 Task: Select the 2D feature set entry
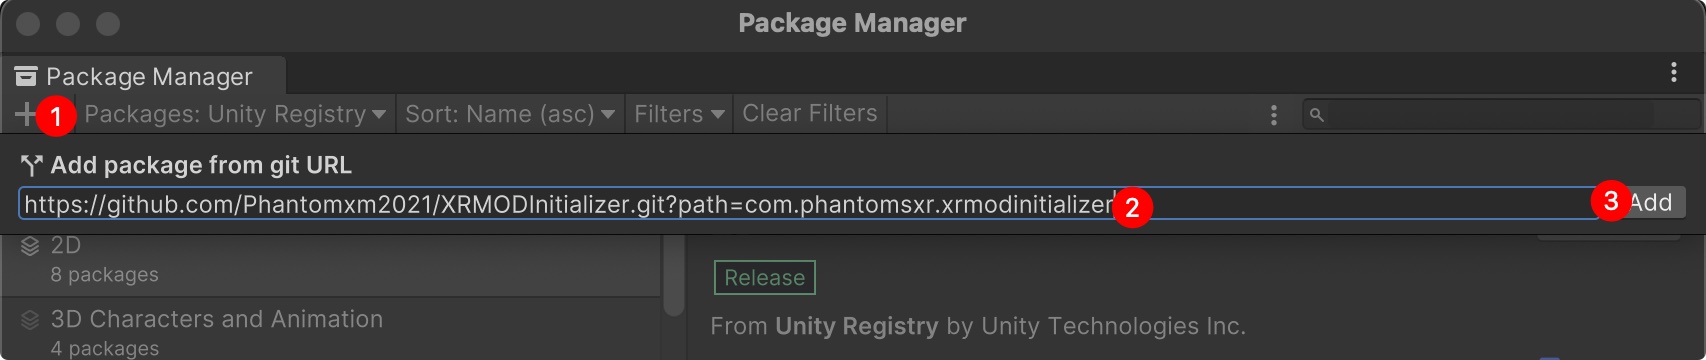331,260
